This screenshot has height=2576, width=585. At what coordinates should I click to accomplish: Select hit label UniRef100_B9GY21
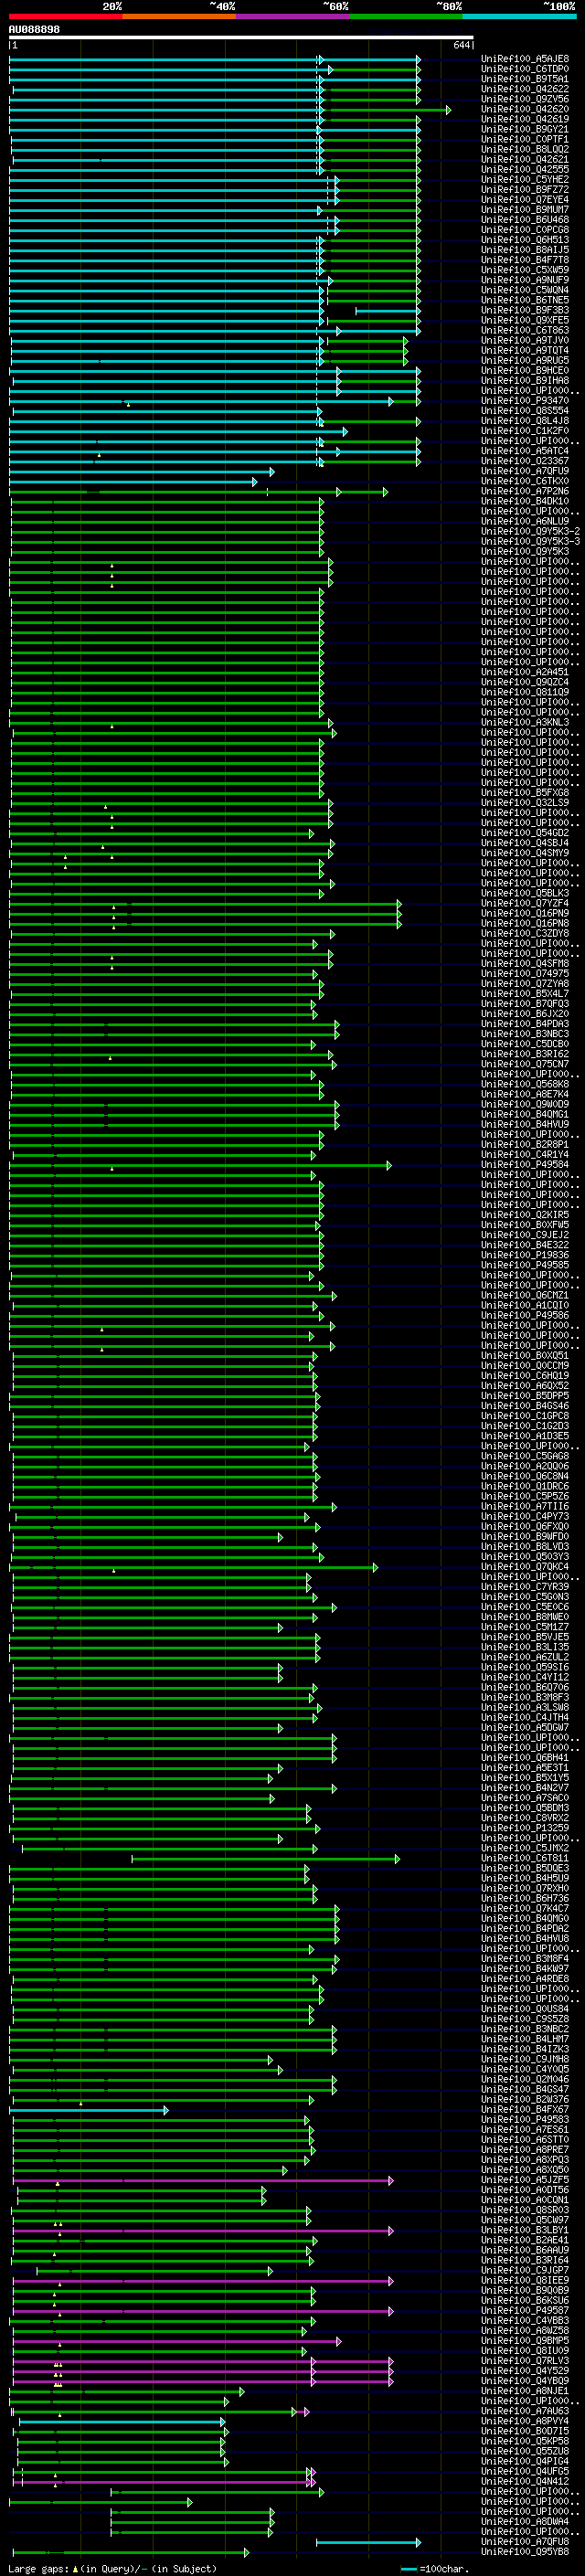point(525,129)
